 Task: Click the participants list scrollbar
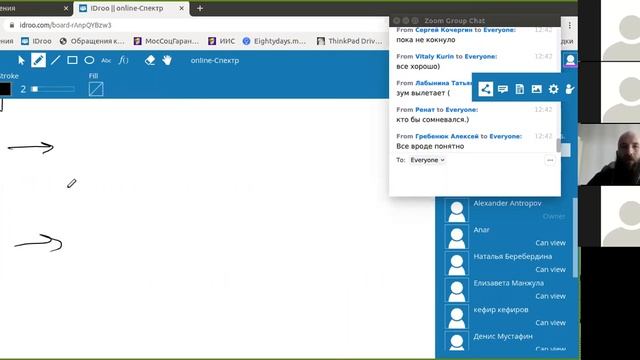click(x=575, y=237)
